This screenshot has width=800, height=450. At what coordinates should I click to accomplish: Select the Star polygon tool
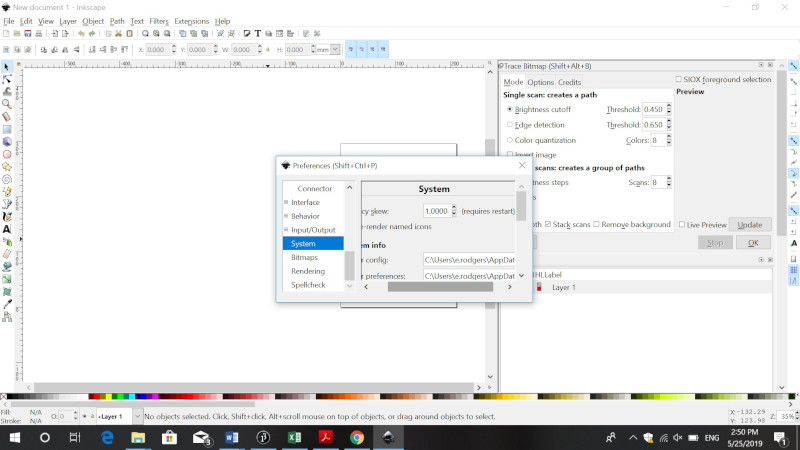pos(7,167)
